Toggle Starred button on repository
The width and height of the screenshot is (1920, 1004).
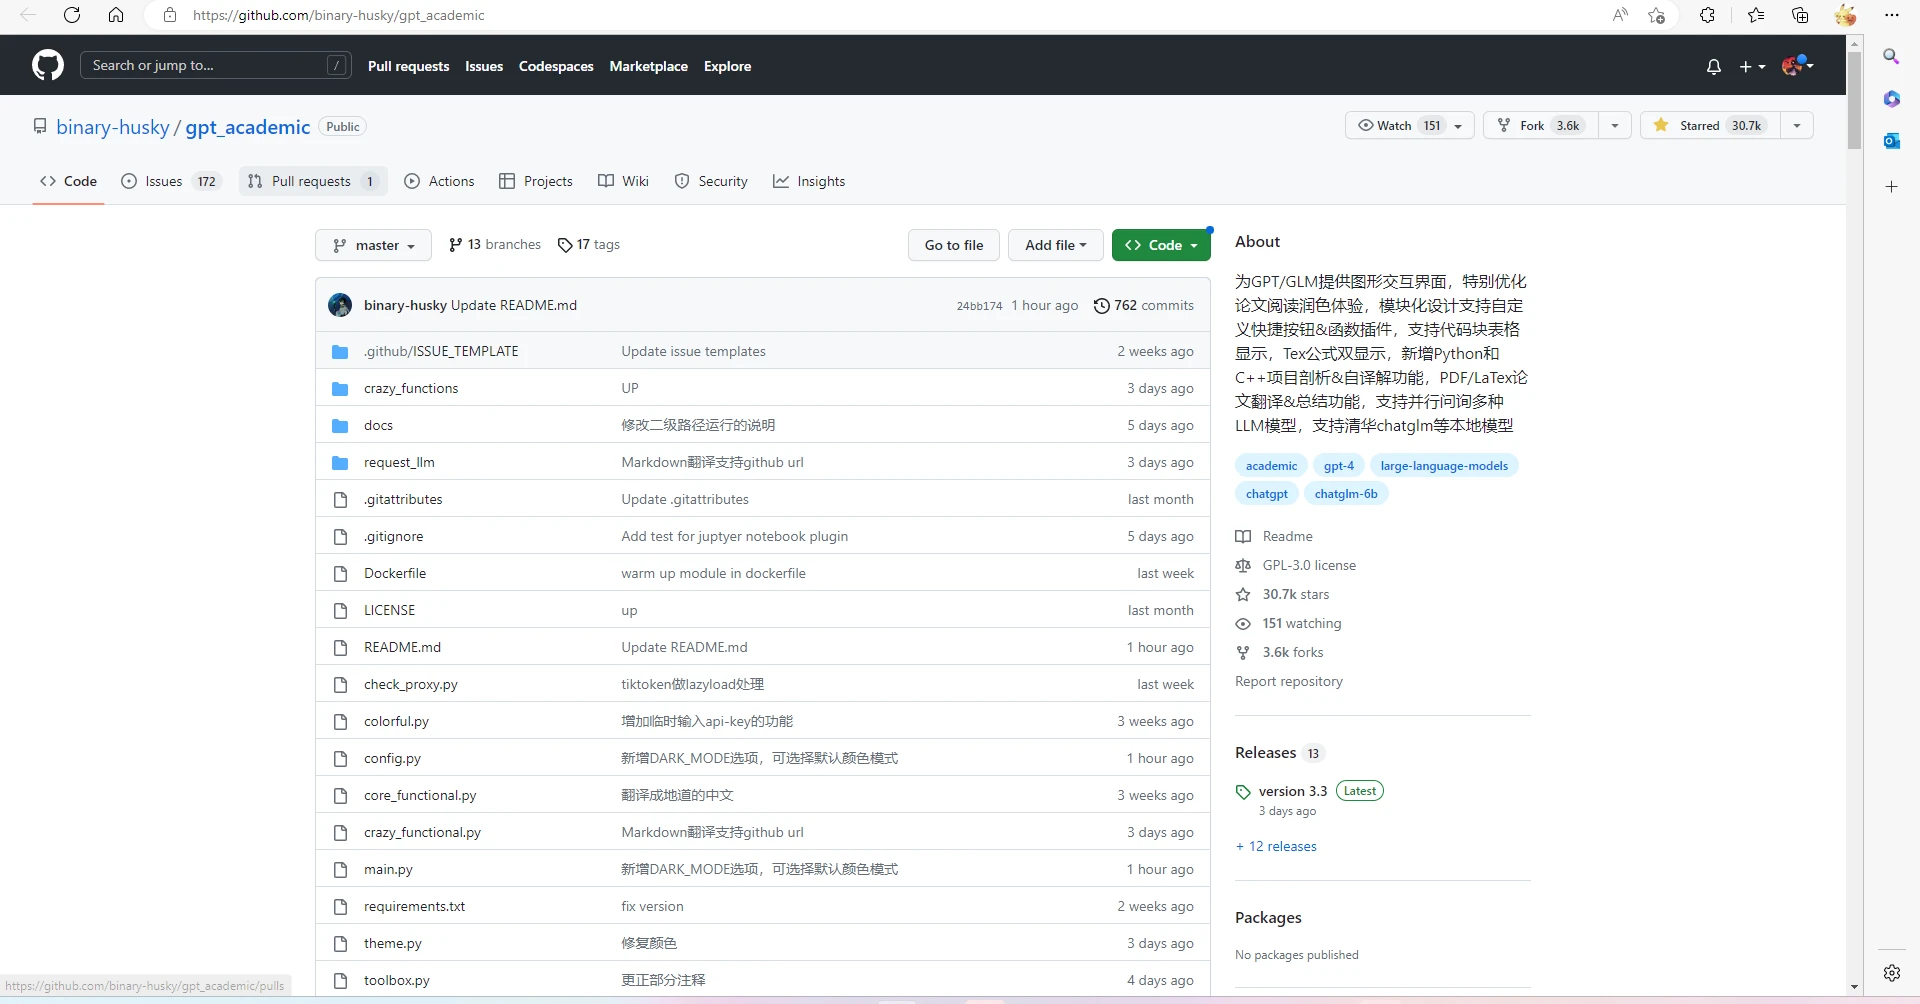coord(1710,126)
